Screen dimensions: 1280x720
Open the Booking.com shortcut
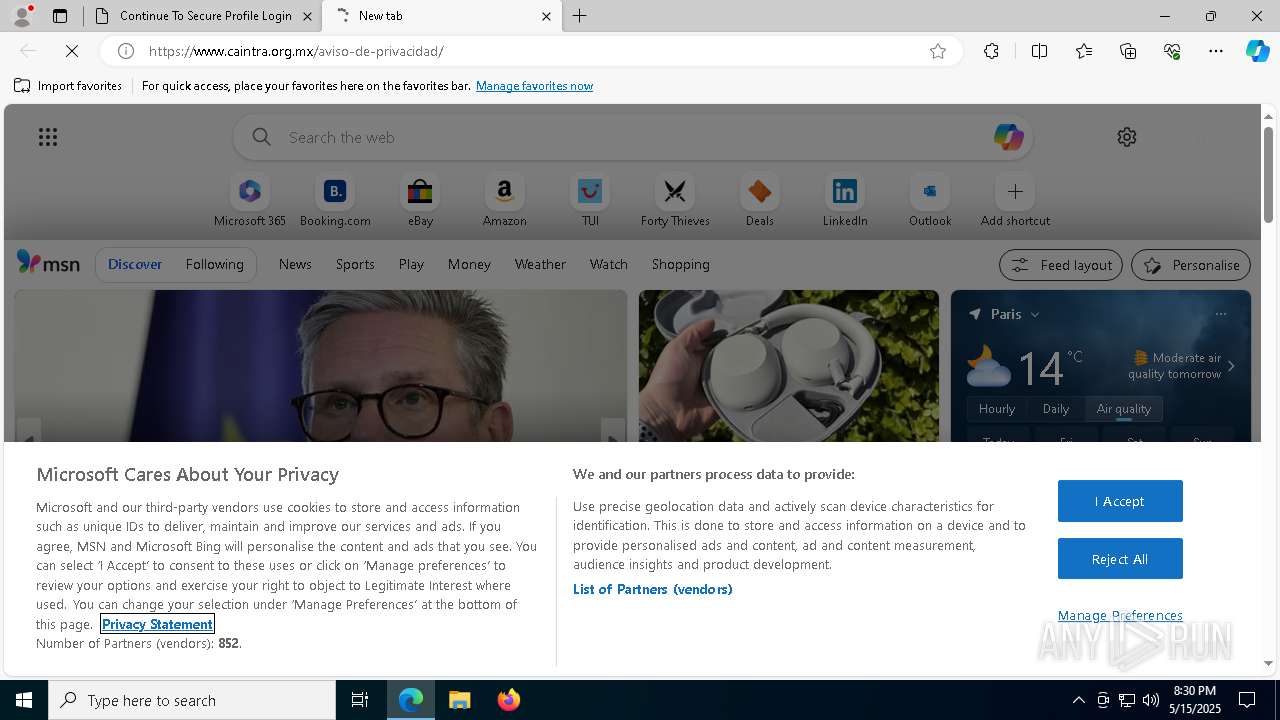(x=335, y=201)
